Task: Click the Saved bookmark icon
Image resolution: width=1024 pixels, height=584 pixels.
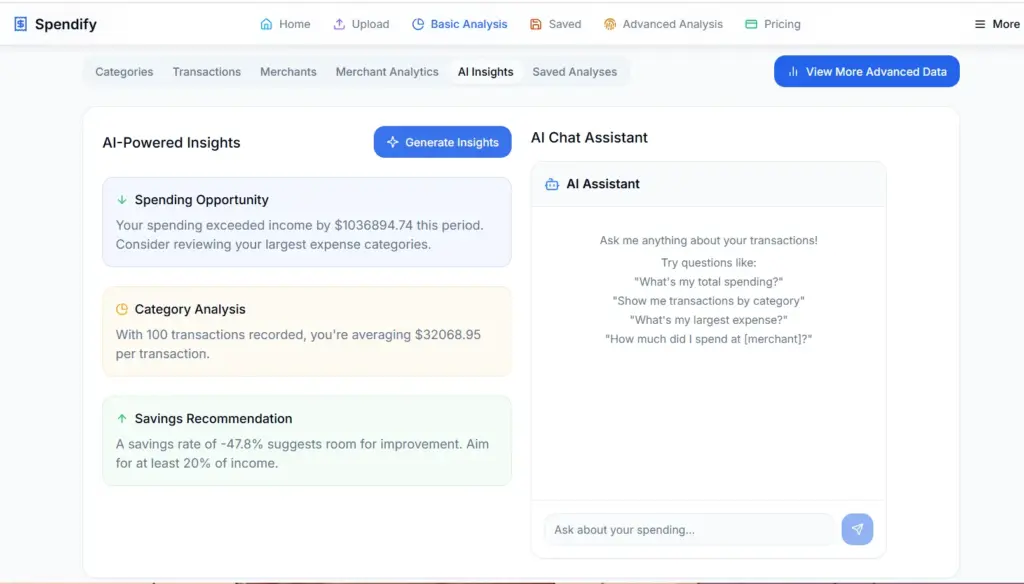Action: coord(534,23)
